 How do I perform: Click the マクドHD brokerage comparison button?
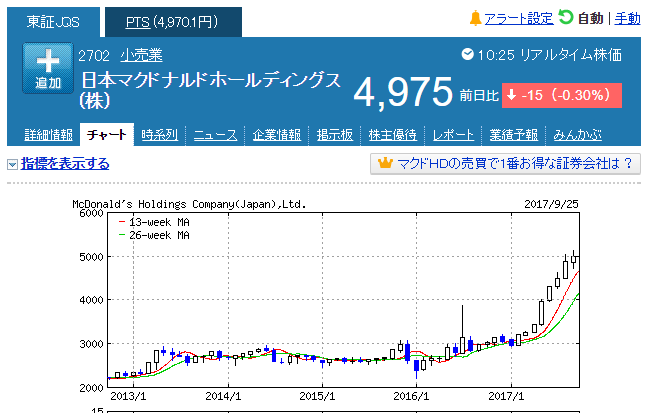[x=505, y=164]
